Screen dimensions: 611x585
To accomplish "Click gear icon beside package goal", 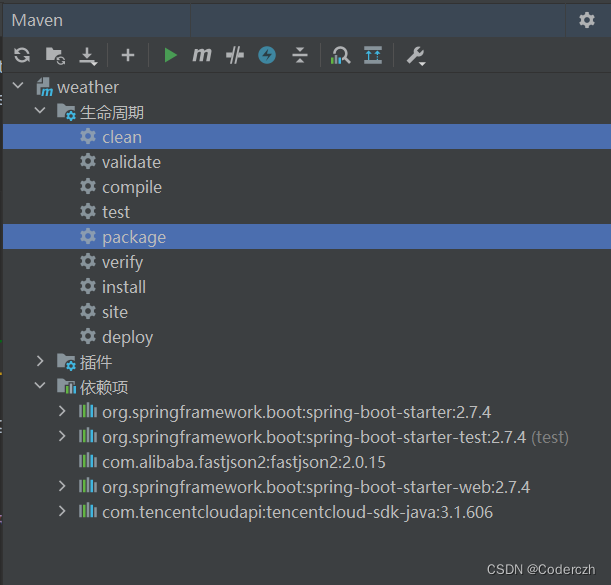I will click(x=88, y=236).
